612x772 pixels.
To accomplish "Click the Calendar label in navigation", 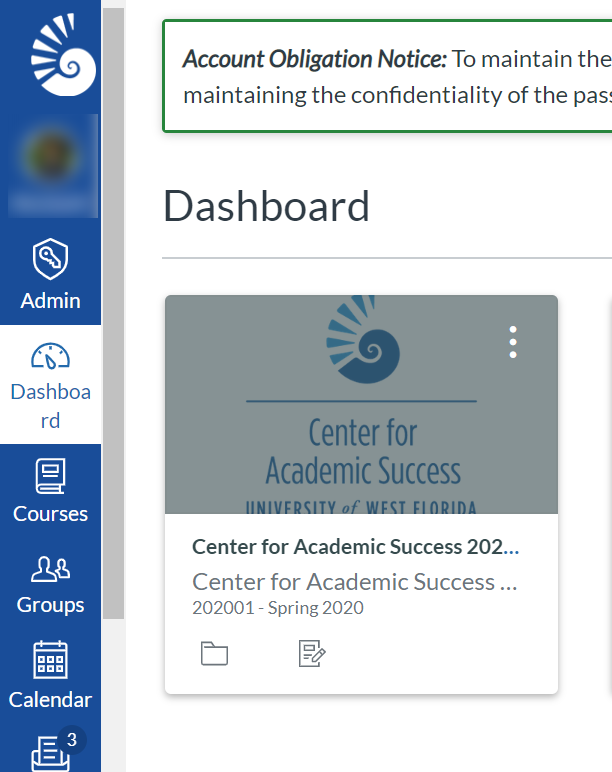I will point(50,700).
